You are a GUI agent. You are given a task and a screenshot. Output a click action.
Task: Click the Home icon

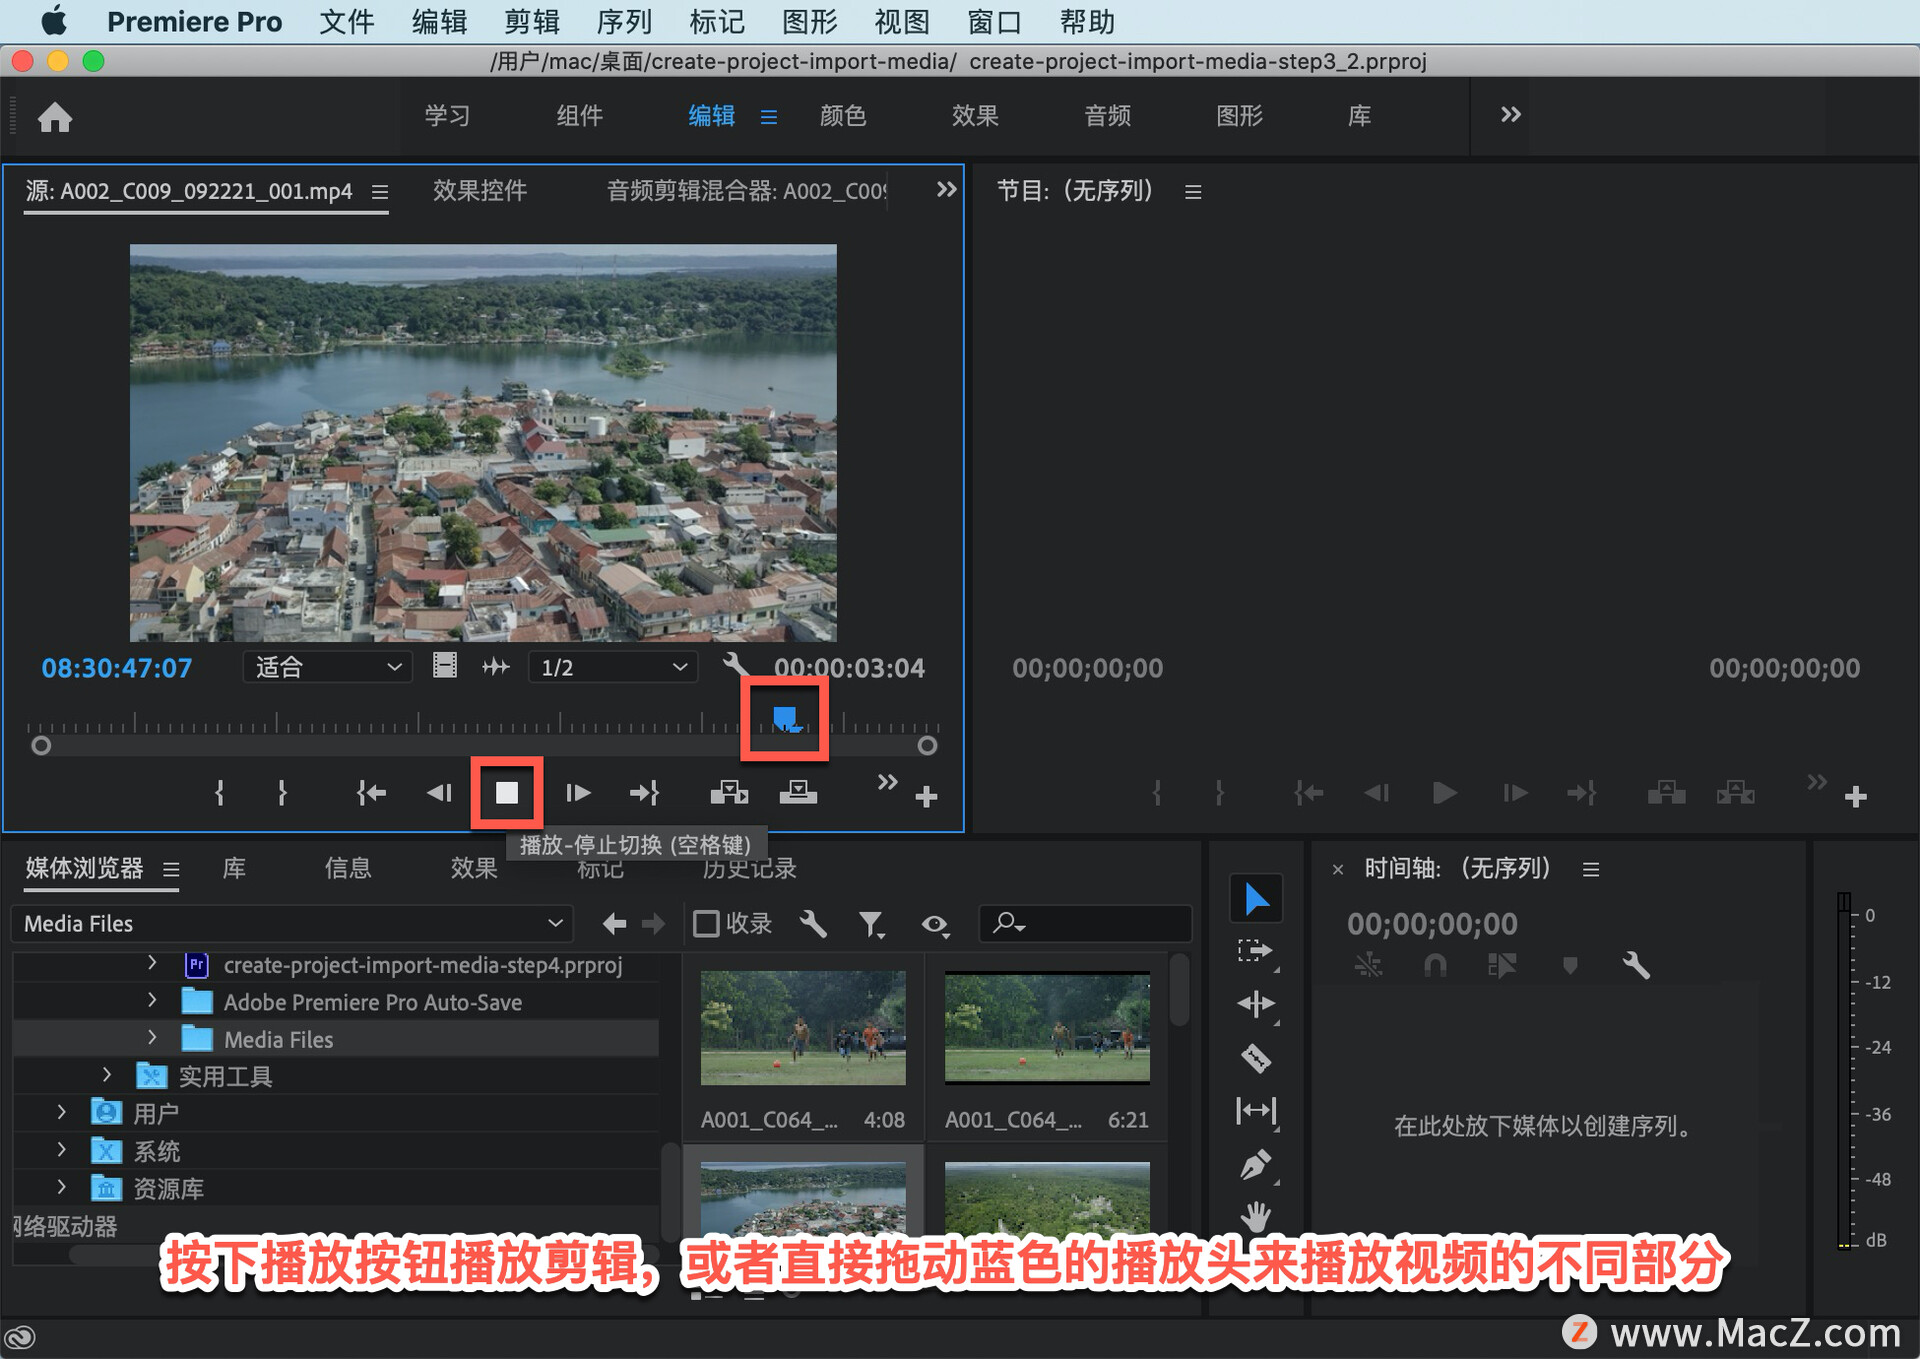(55, 118)
